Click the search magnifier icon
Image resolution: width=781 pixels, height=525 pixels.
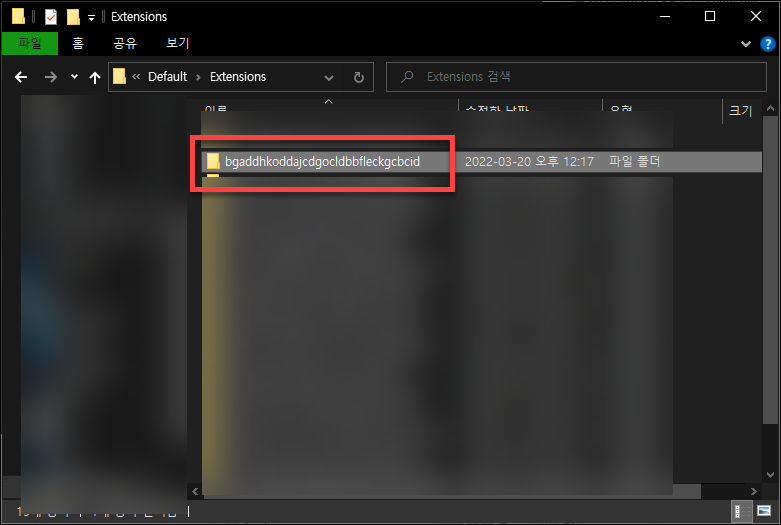[x=407, y=77]
